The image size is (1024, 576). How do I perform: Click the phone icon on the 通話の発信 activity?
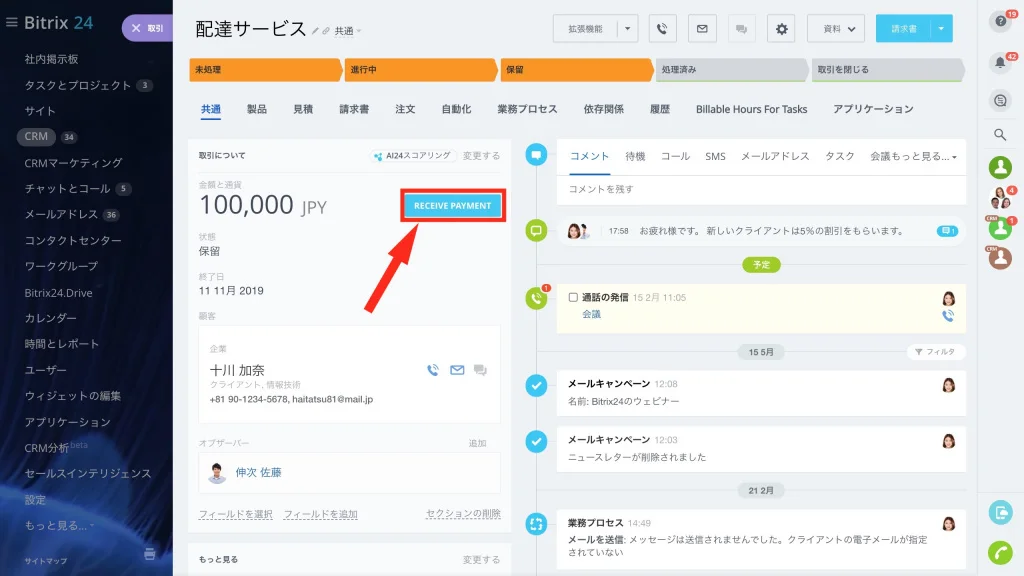pyautogui.click(x=948, y=315)
